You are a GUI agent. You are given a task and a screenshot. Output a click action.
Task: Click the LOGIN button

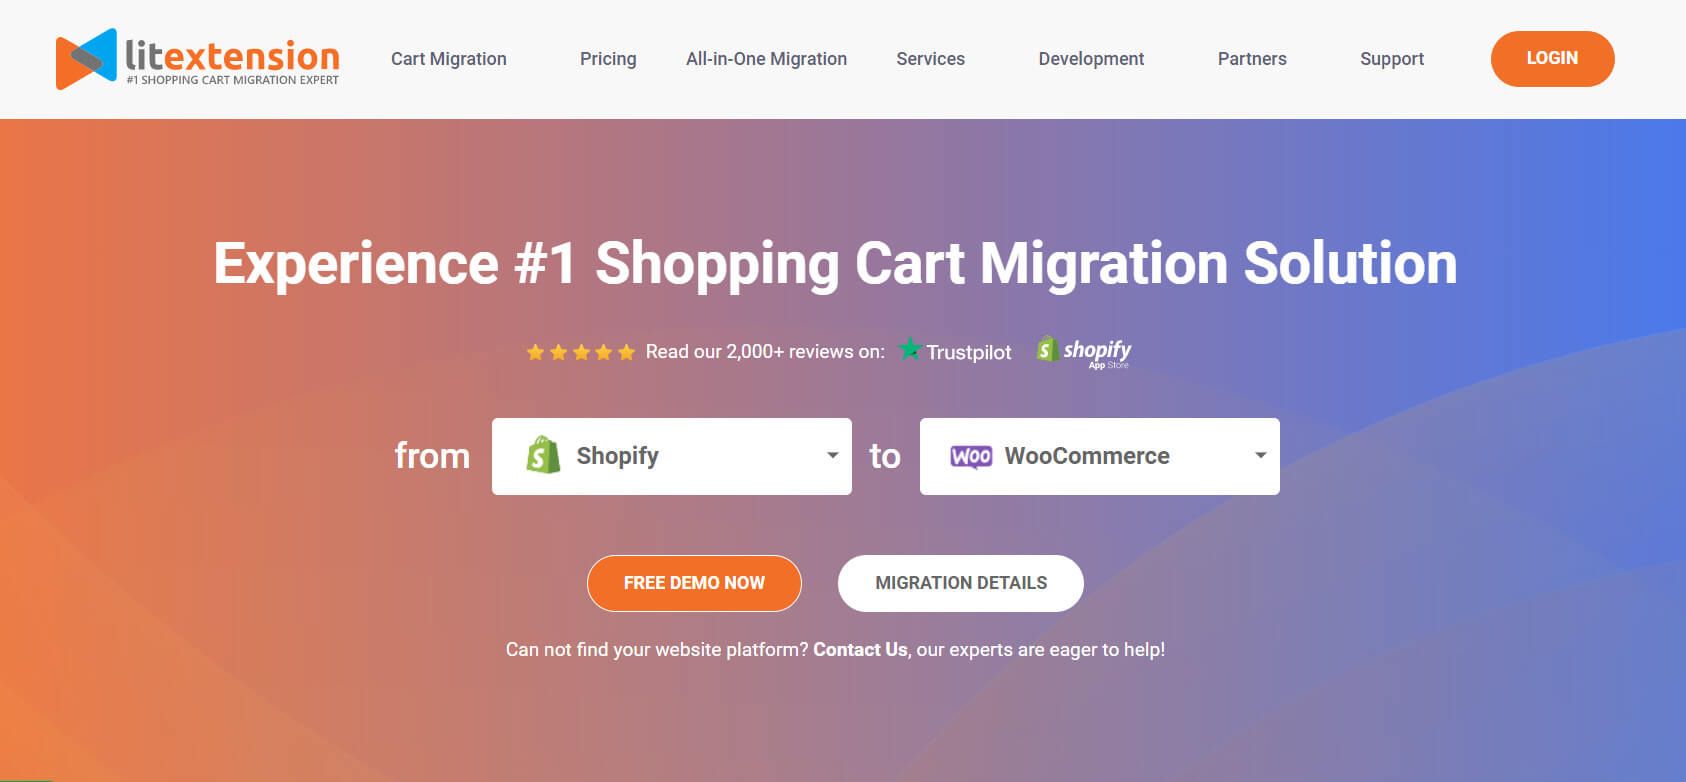1553,58
